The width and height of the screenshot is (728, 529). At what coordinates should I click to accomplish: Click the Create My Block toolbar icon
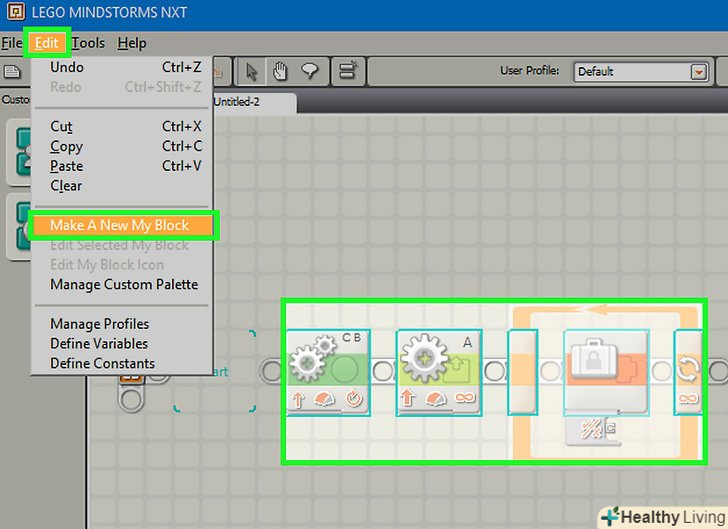[348, 71]
